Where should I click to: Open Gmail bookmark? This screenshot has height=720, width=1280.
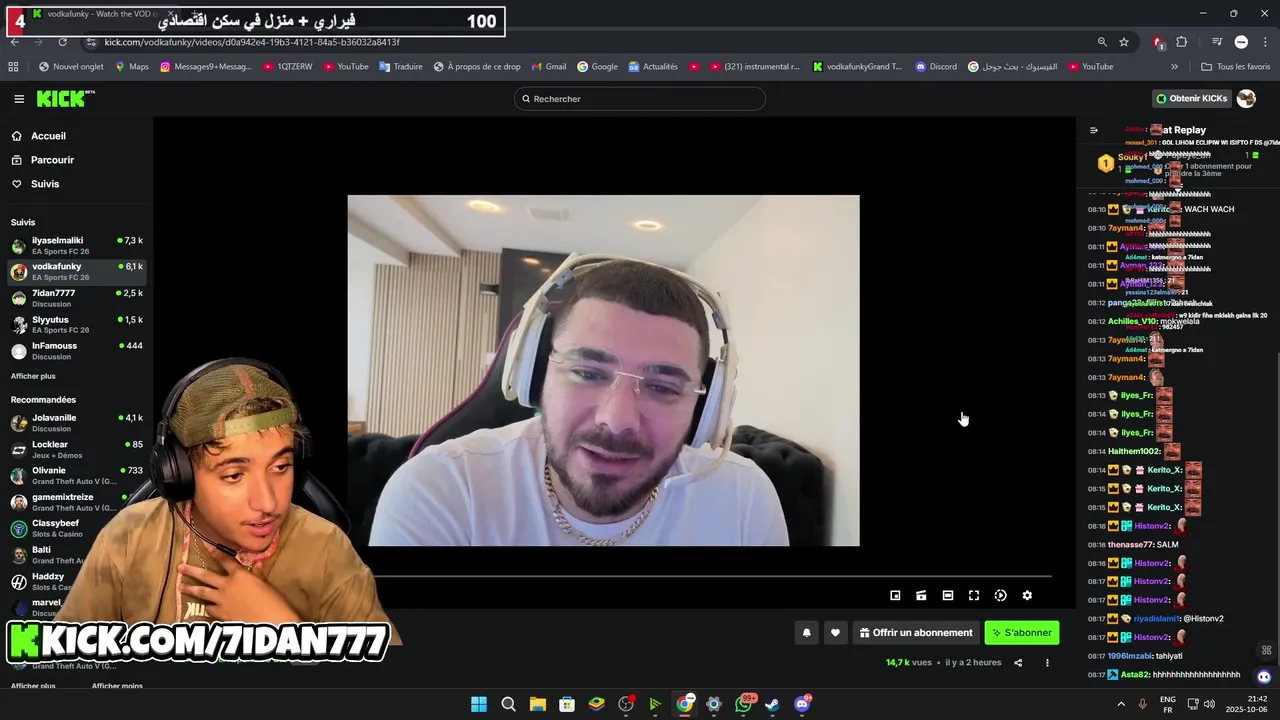click(549, 67)
